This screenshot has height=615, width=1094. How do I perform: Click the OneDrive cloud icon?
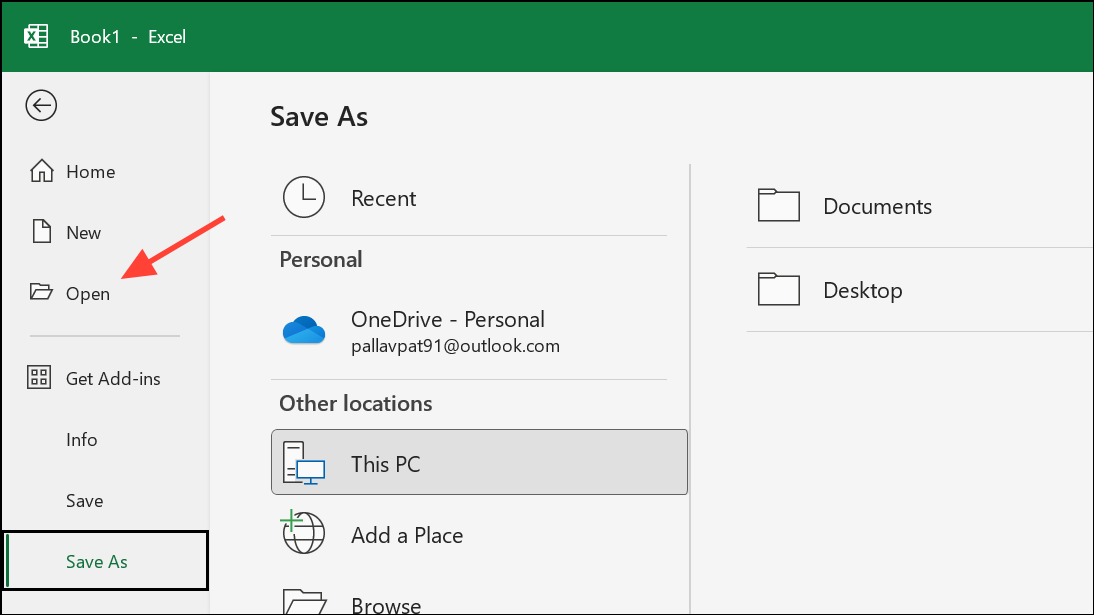[304, 330]
